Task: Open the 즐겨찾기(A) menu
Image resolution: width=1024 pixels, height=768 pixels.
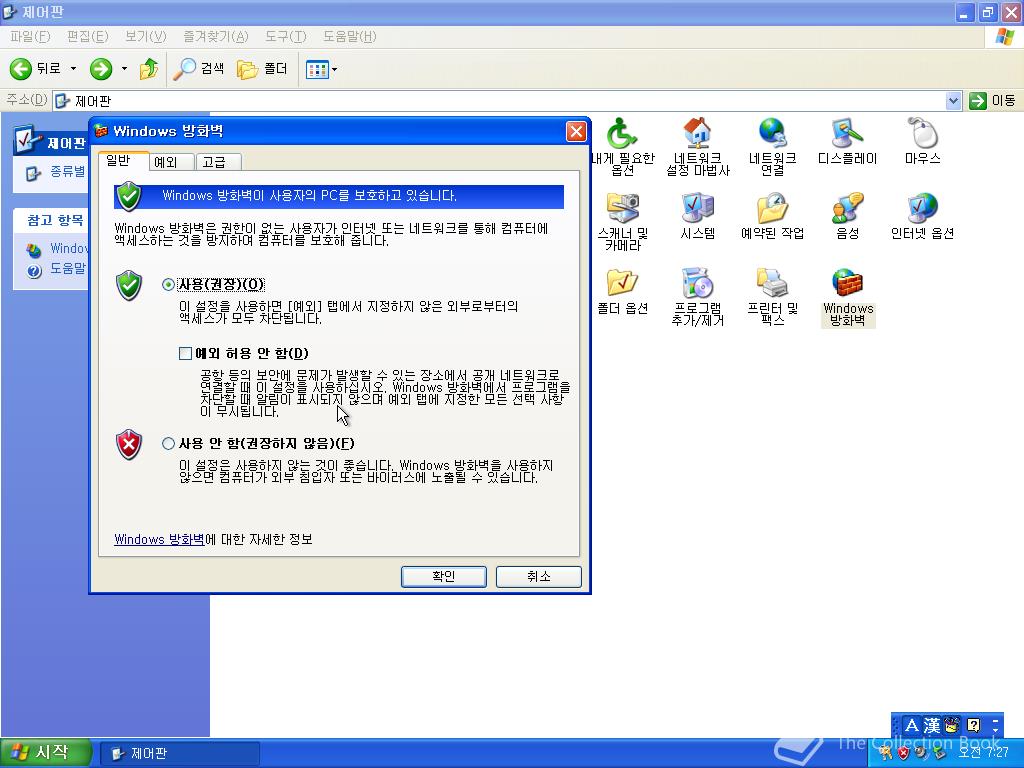Action: tap(216, 37)
